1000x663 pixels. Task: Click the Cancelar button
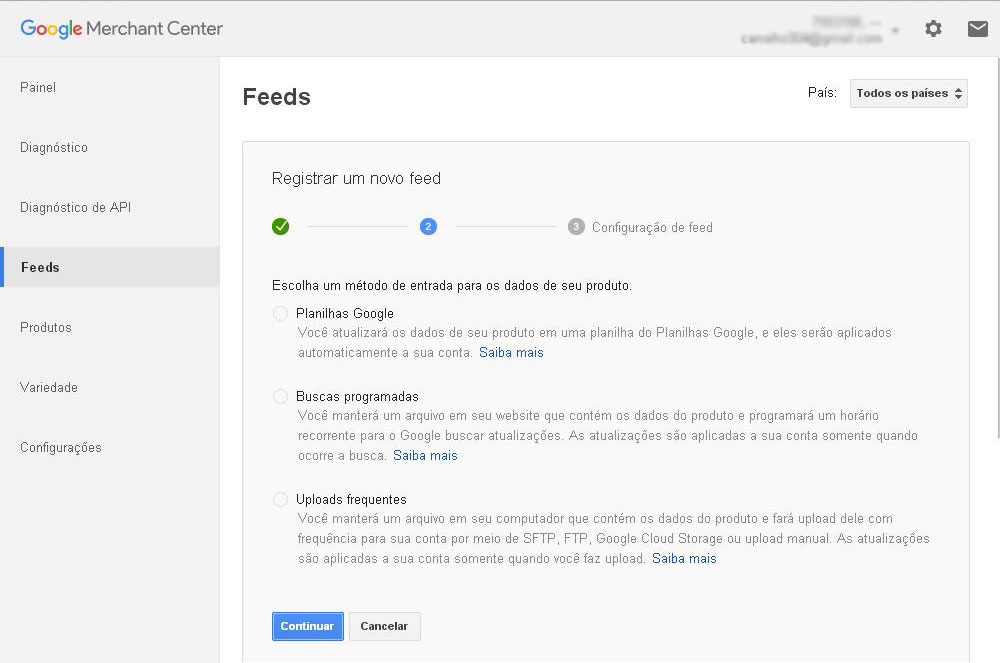click(x=384, y=626)
